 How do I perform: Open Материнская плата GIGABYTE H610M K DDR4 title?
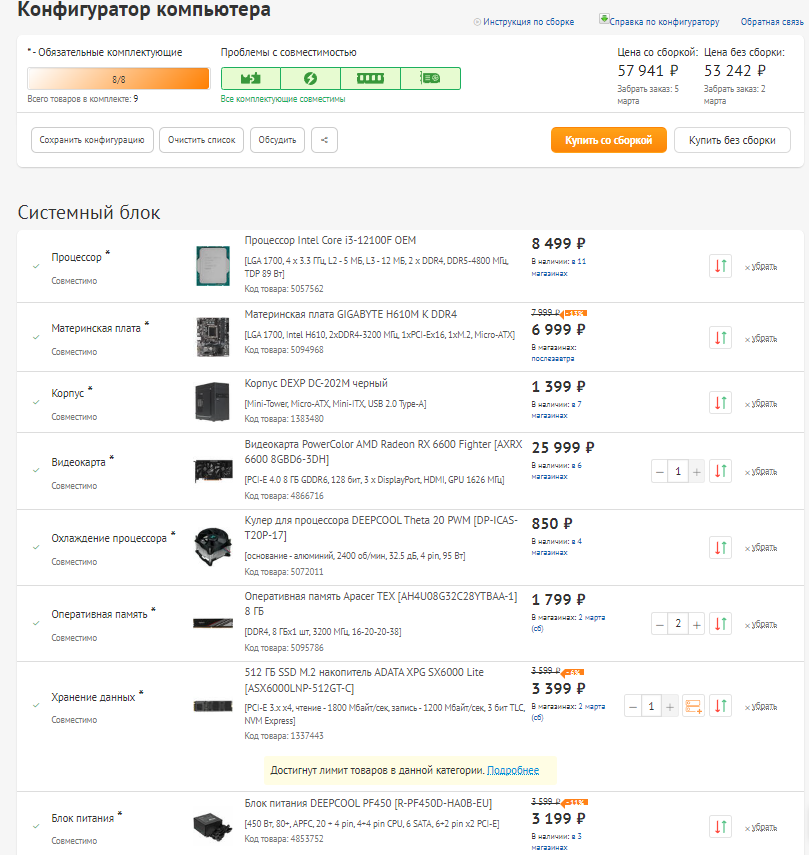[x=351, y=314]
